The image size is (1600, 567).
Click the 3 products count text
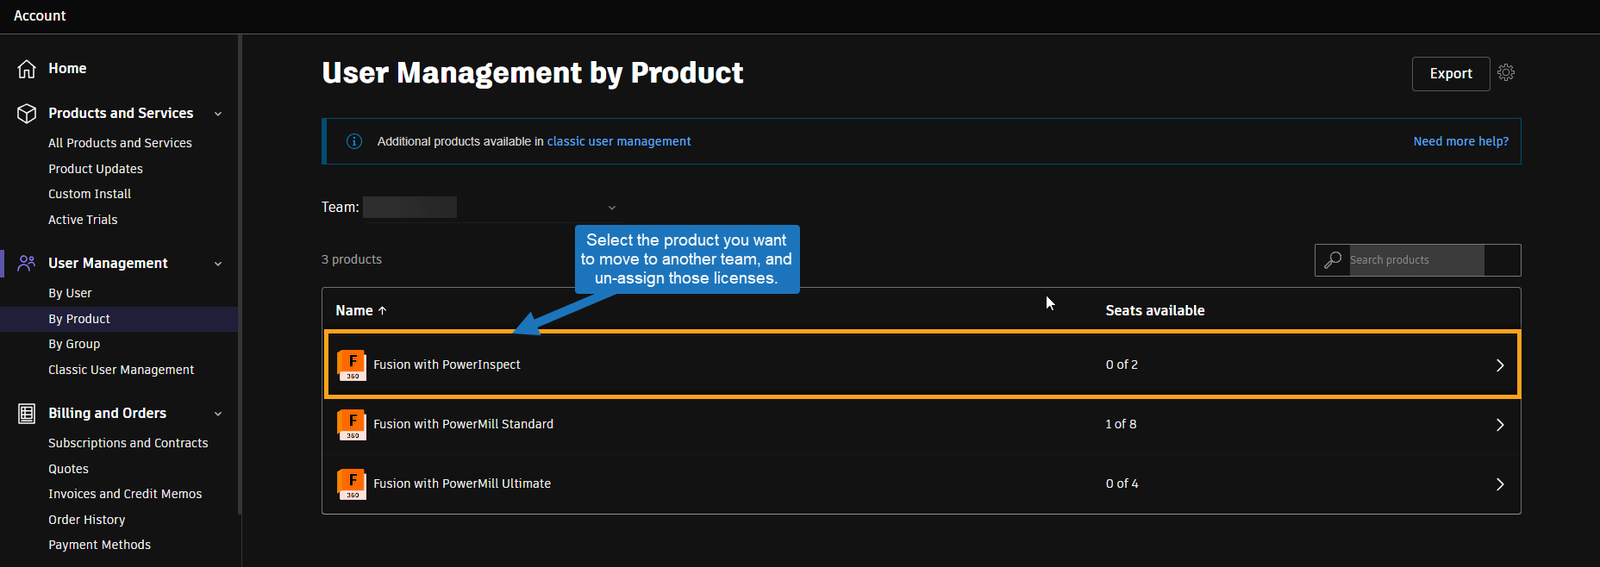tap(351, 260)
